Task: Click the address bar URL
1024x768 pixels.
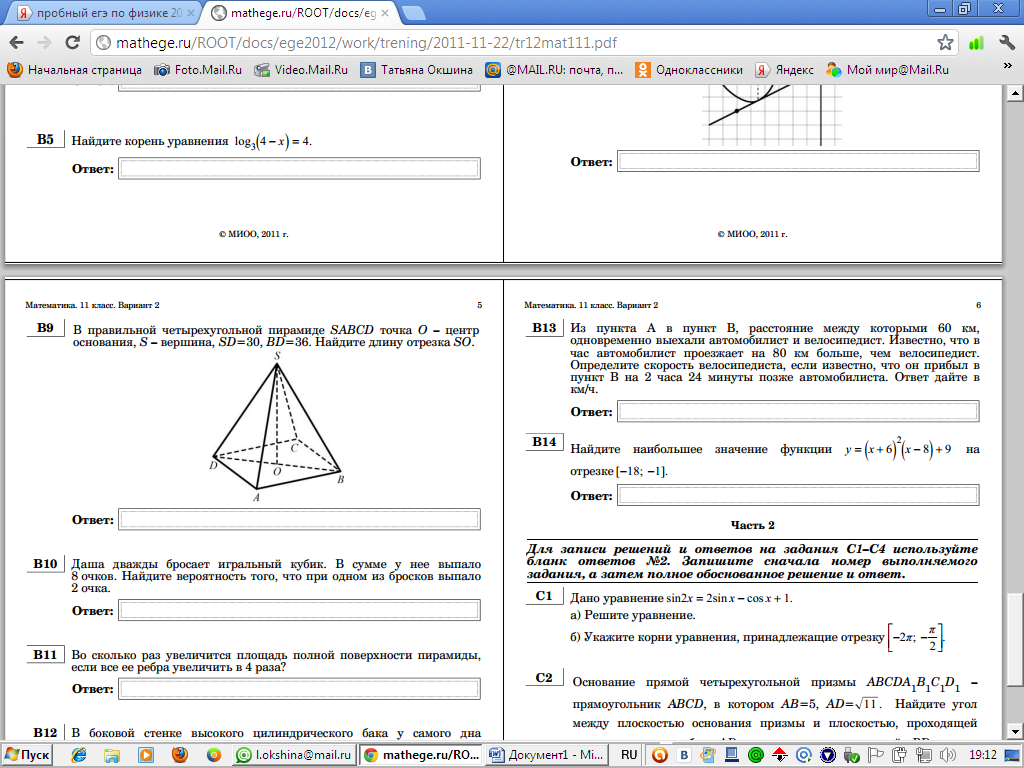Action: (366, 43)
